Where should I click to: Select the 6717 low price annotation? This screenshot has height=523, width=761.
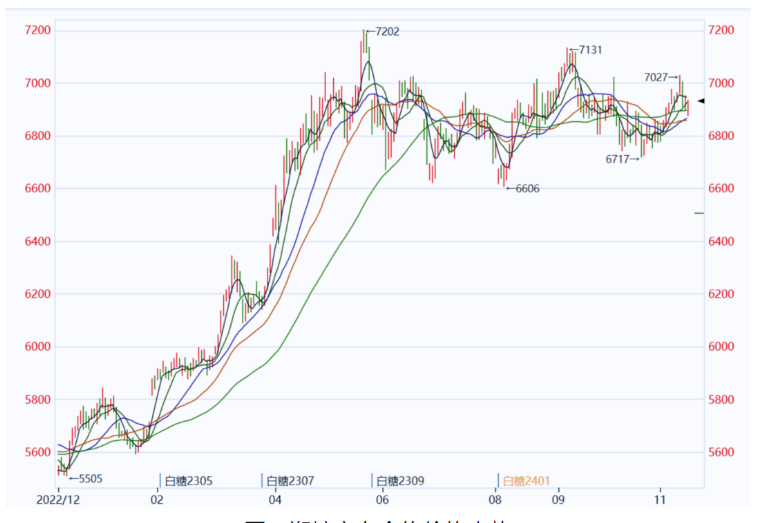click(619, 159)
